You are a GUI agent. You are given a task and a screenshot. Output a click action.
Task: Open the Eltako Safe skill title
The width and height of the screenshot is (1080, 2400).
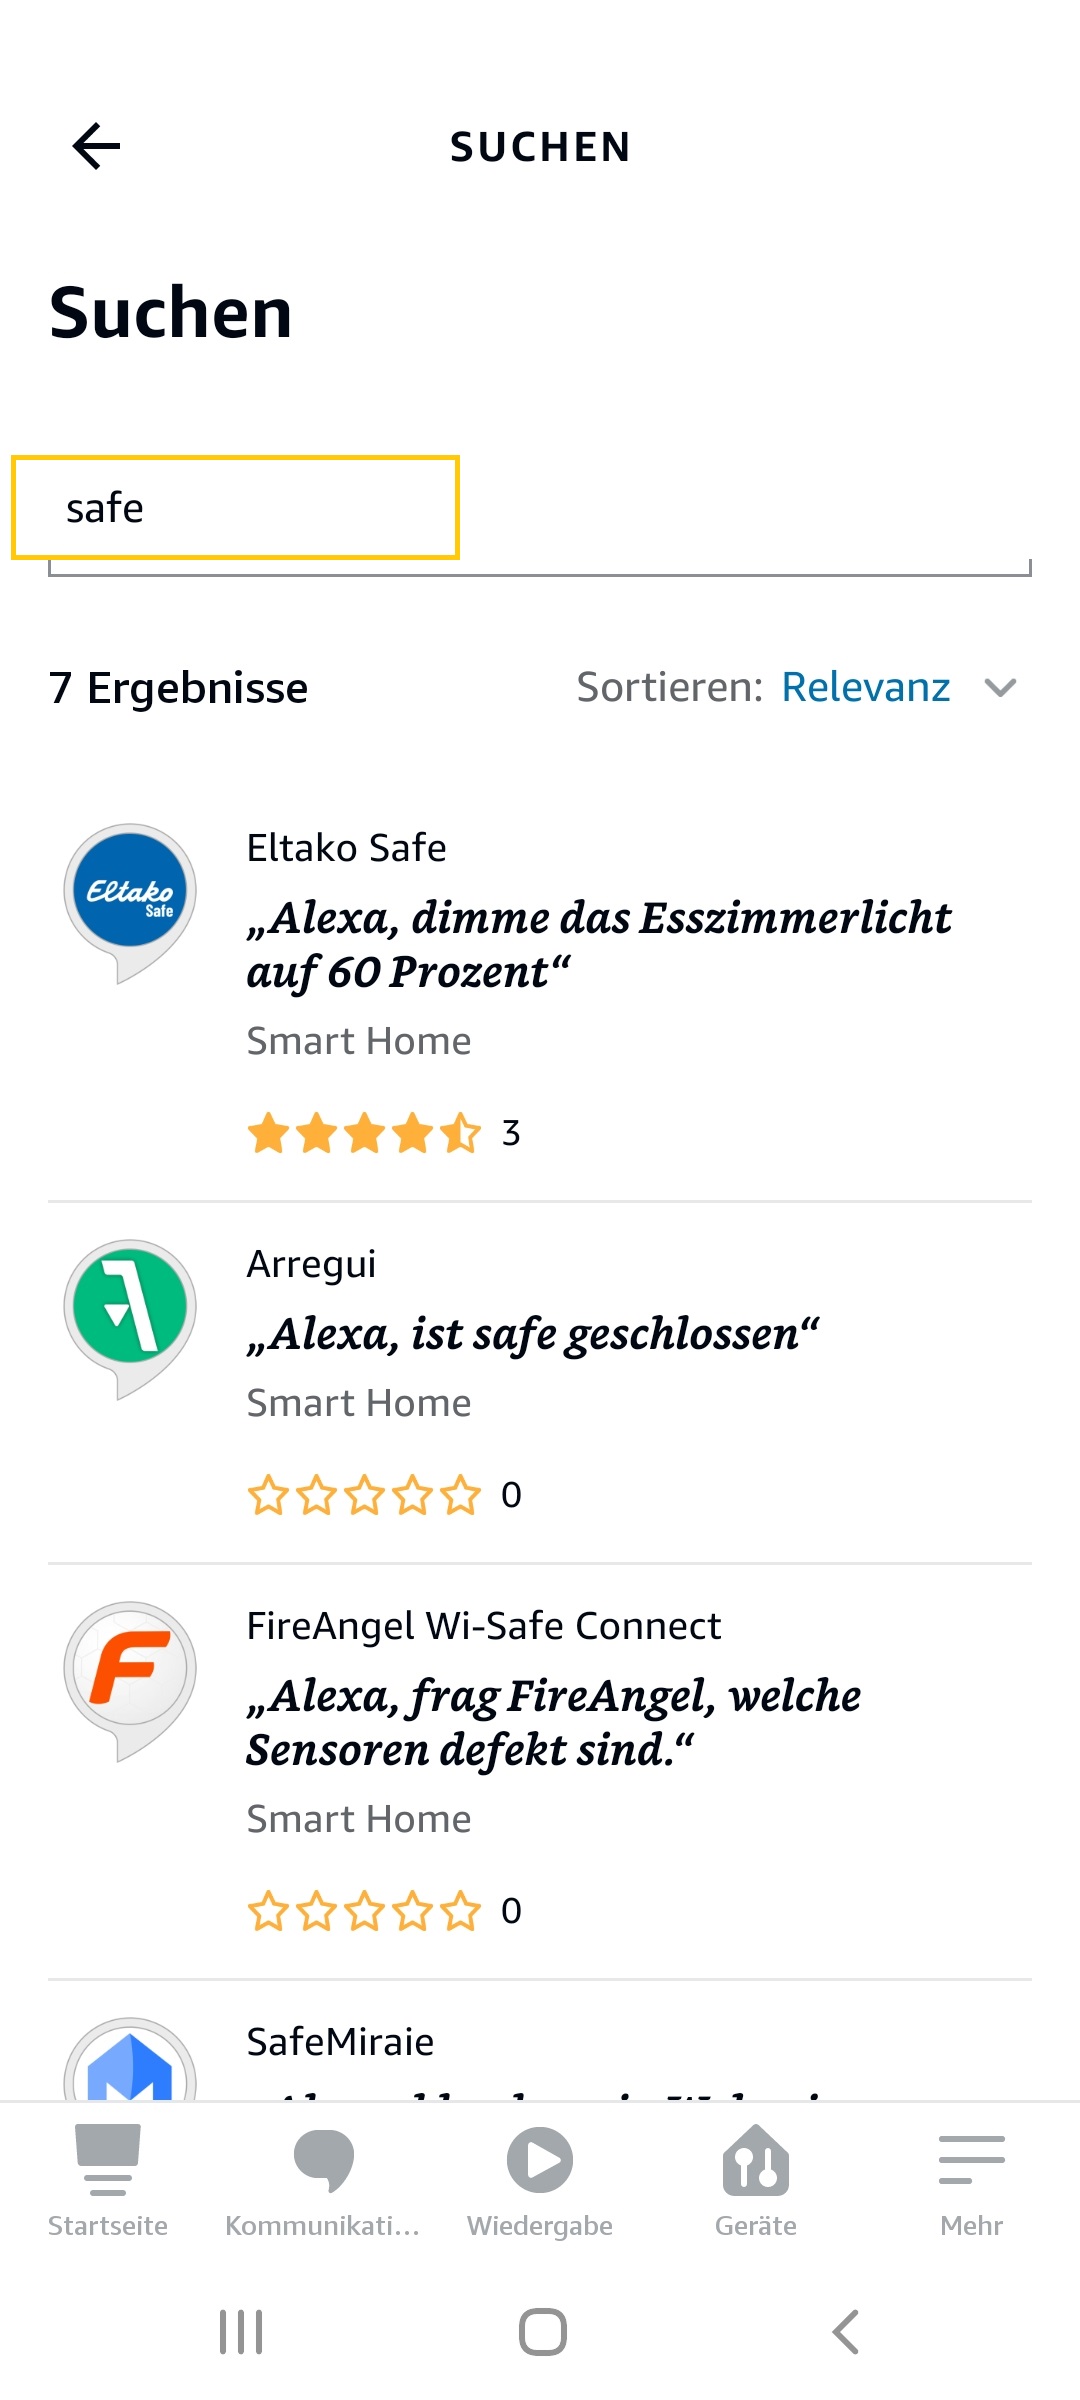[x=346, y=848]
